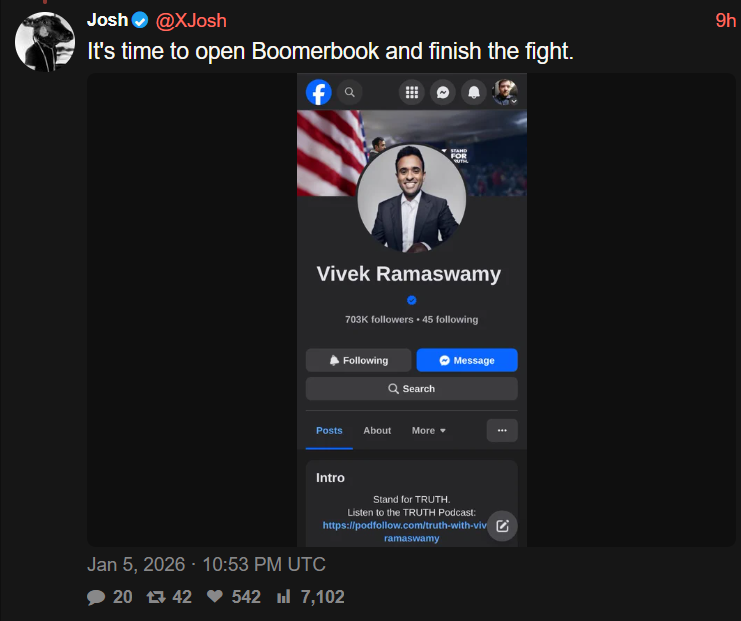Viewport: 741px width, 621px height.
Task: Toggle the Following button
Action: 359,360
